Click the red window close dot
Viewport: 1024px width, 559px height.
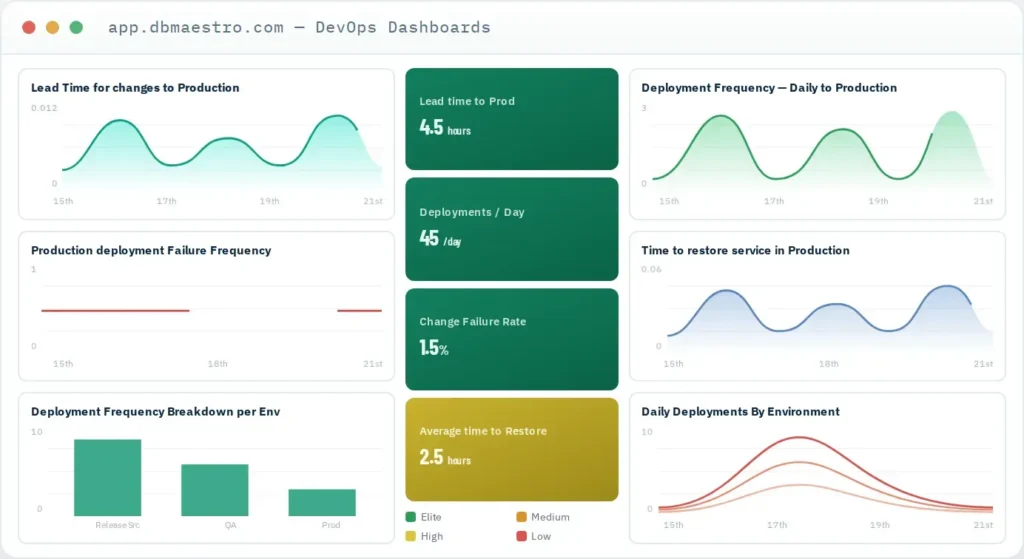point(29,27)
